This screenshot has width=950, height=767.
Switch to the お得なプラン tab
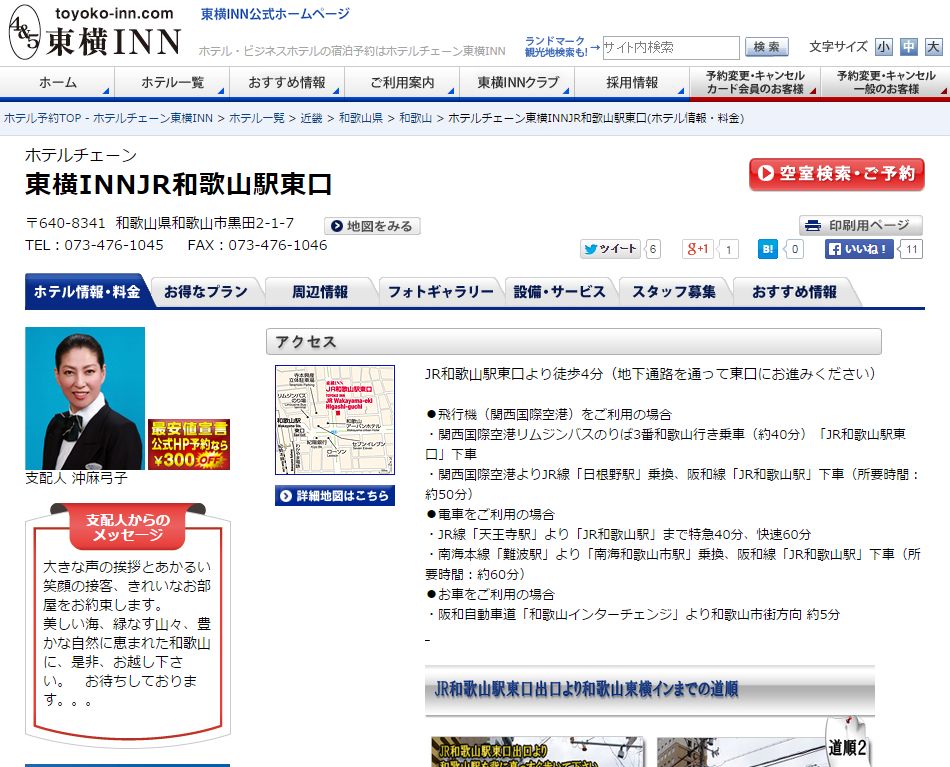(x=205, y=292)
